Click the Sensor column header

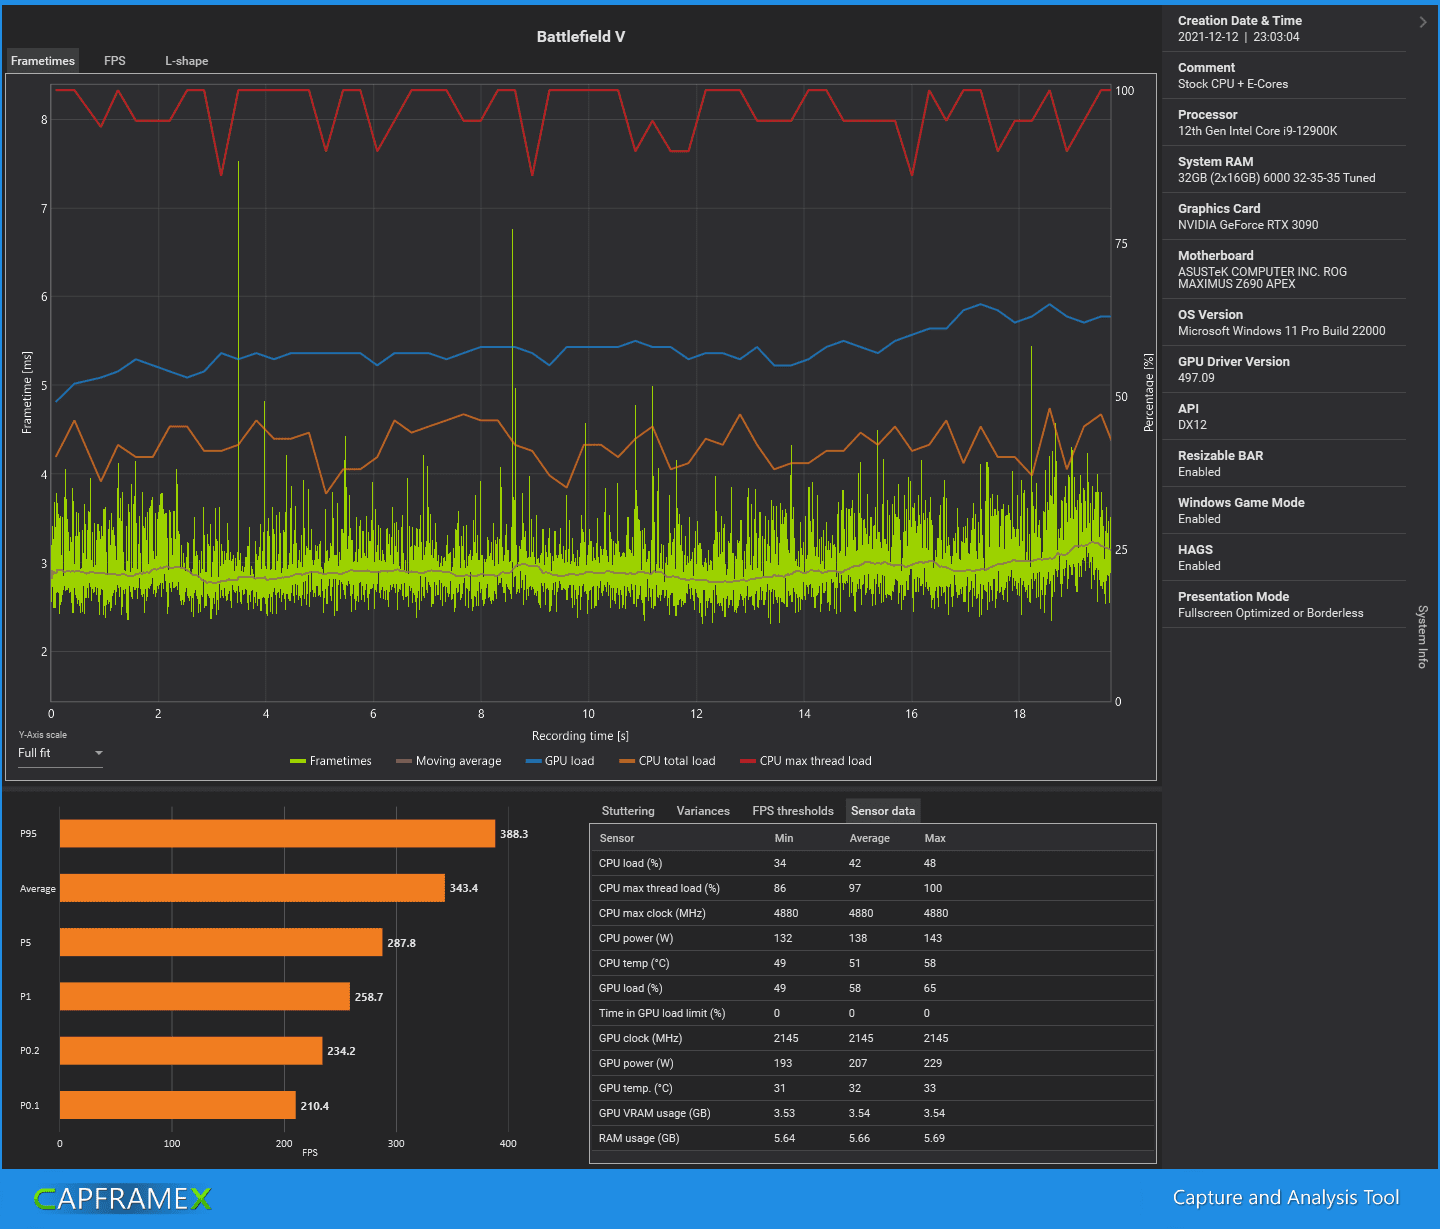pyautogui.click(x=617, y=838)
